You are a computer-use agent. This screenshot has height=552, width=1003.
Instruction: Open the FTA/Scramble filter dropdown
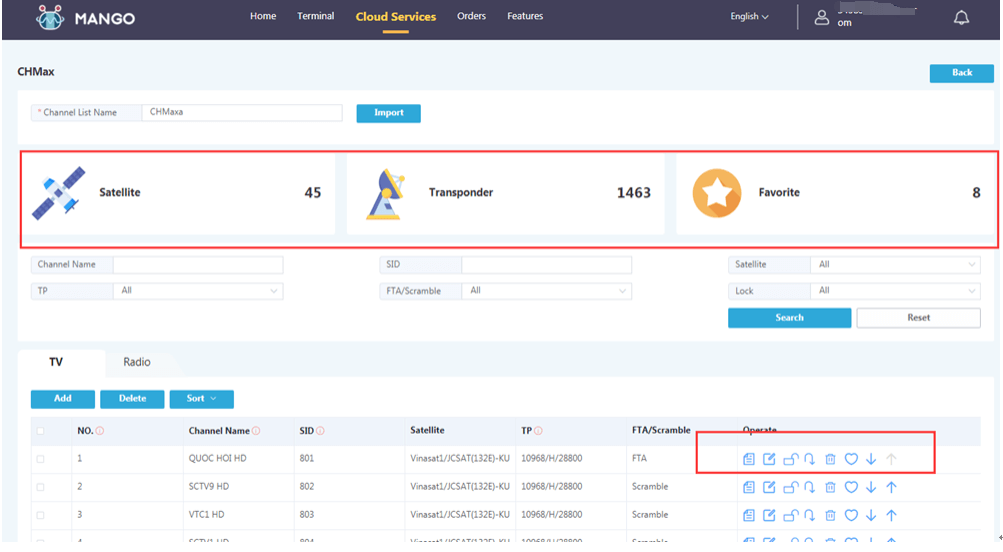tap(547, 291)
